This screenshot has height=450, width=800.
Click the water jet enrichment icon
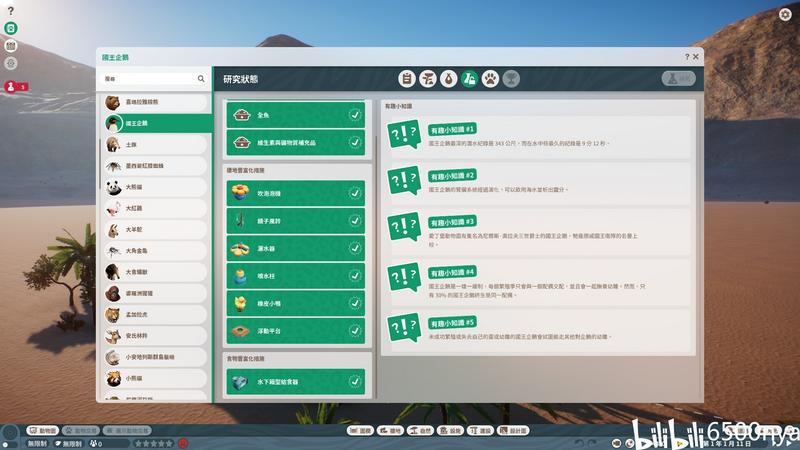(x=240, y=276)
